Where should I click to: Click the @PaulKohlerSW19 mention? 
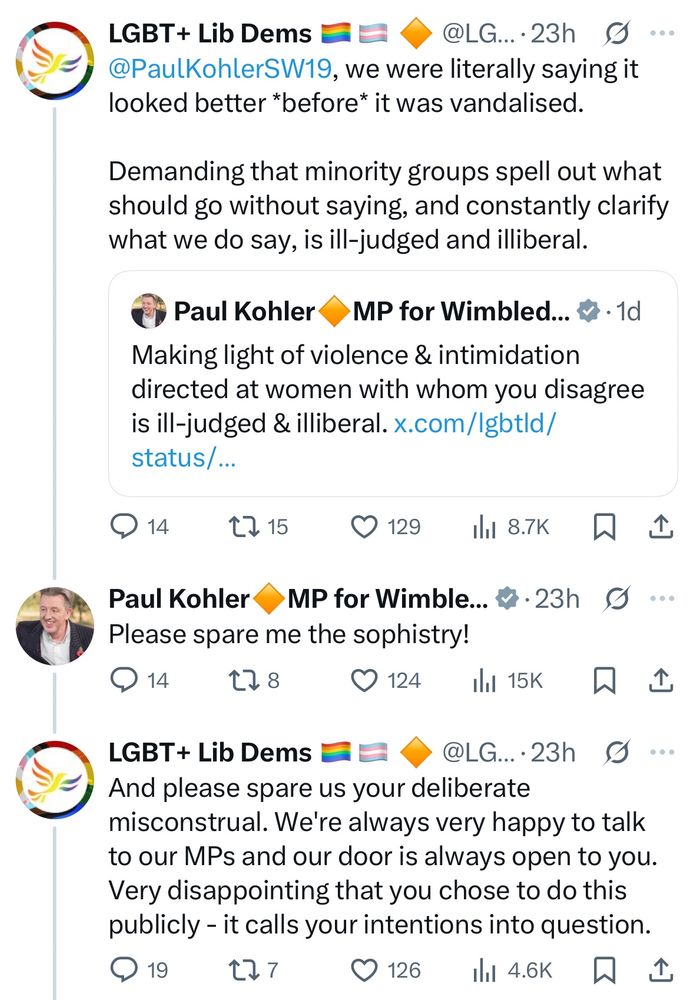[x=219, y=70]
